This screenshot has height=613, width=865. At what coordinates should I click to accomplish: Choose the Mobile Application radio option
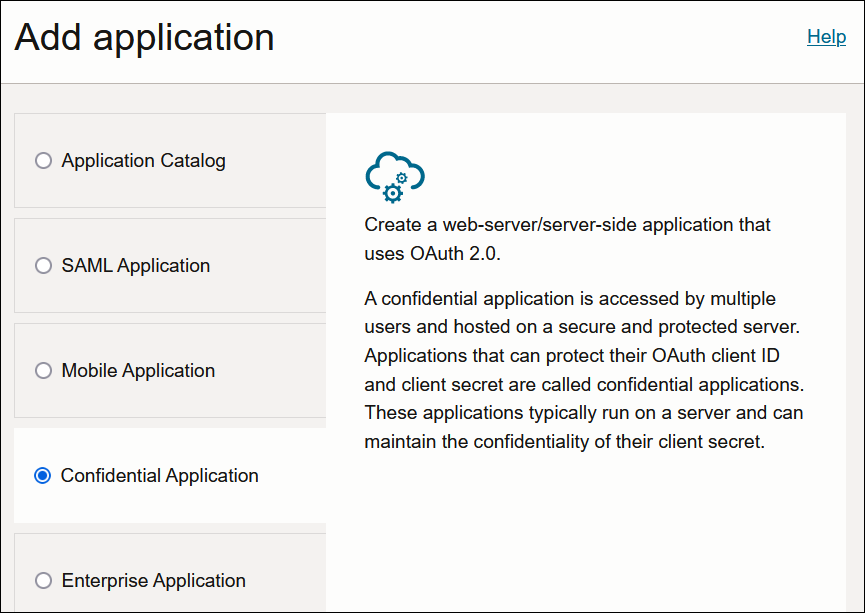click(x=43, y=370)
